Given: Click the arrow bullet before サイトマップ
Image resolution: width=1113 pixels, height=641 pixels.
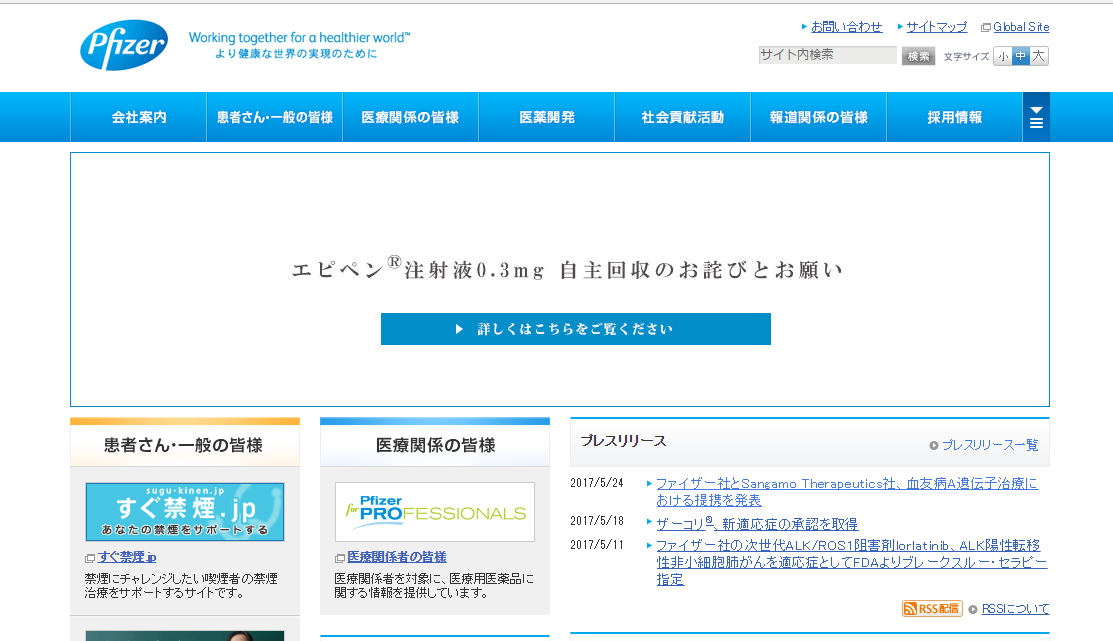Looking at the screenshot, I should 900,26.
